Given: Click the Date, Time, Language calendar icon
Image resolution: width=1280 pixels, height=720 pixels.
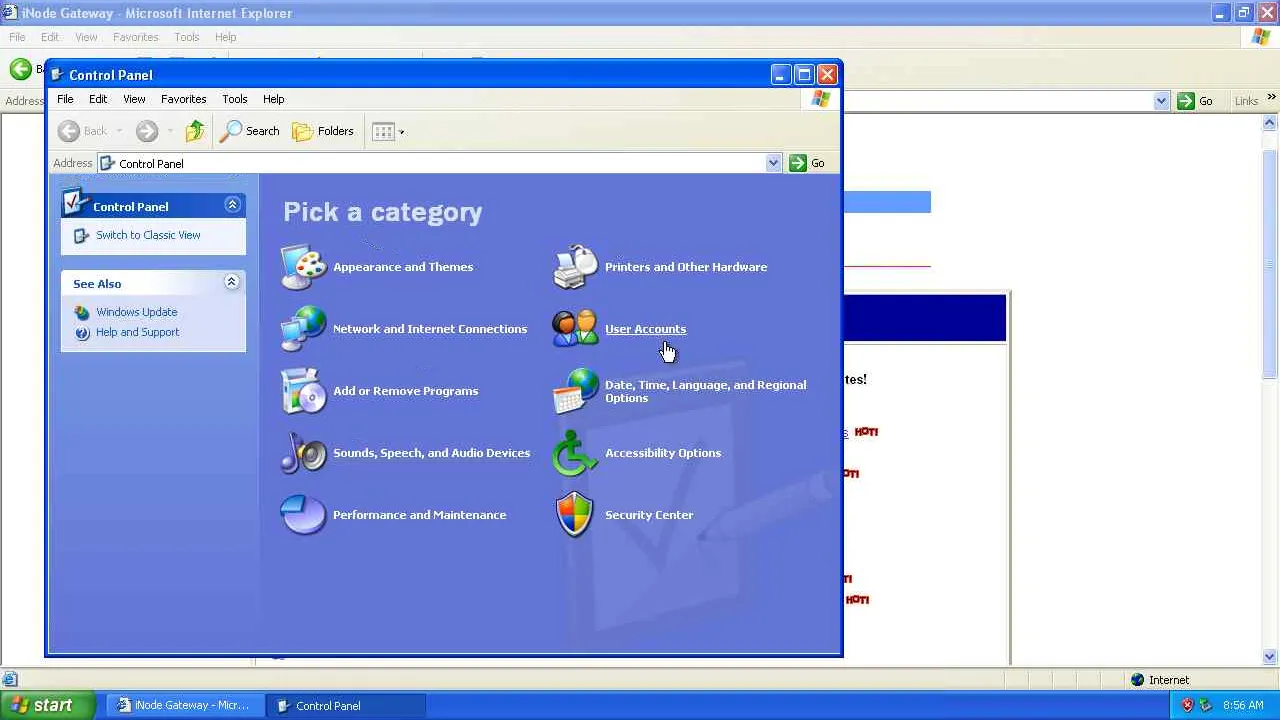Looking at the screenshot, I should [576, 391].
